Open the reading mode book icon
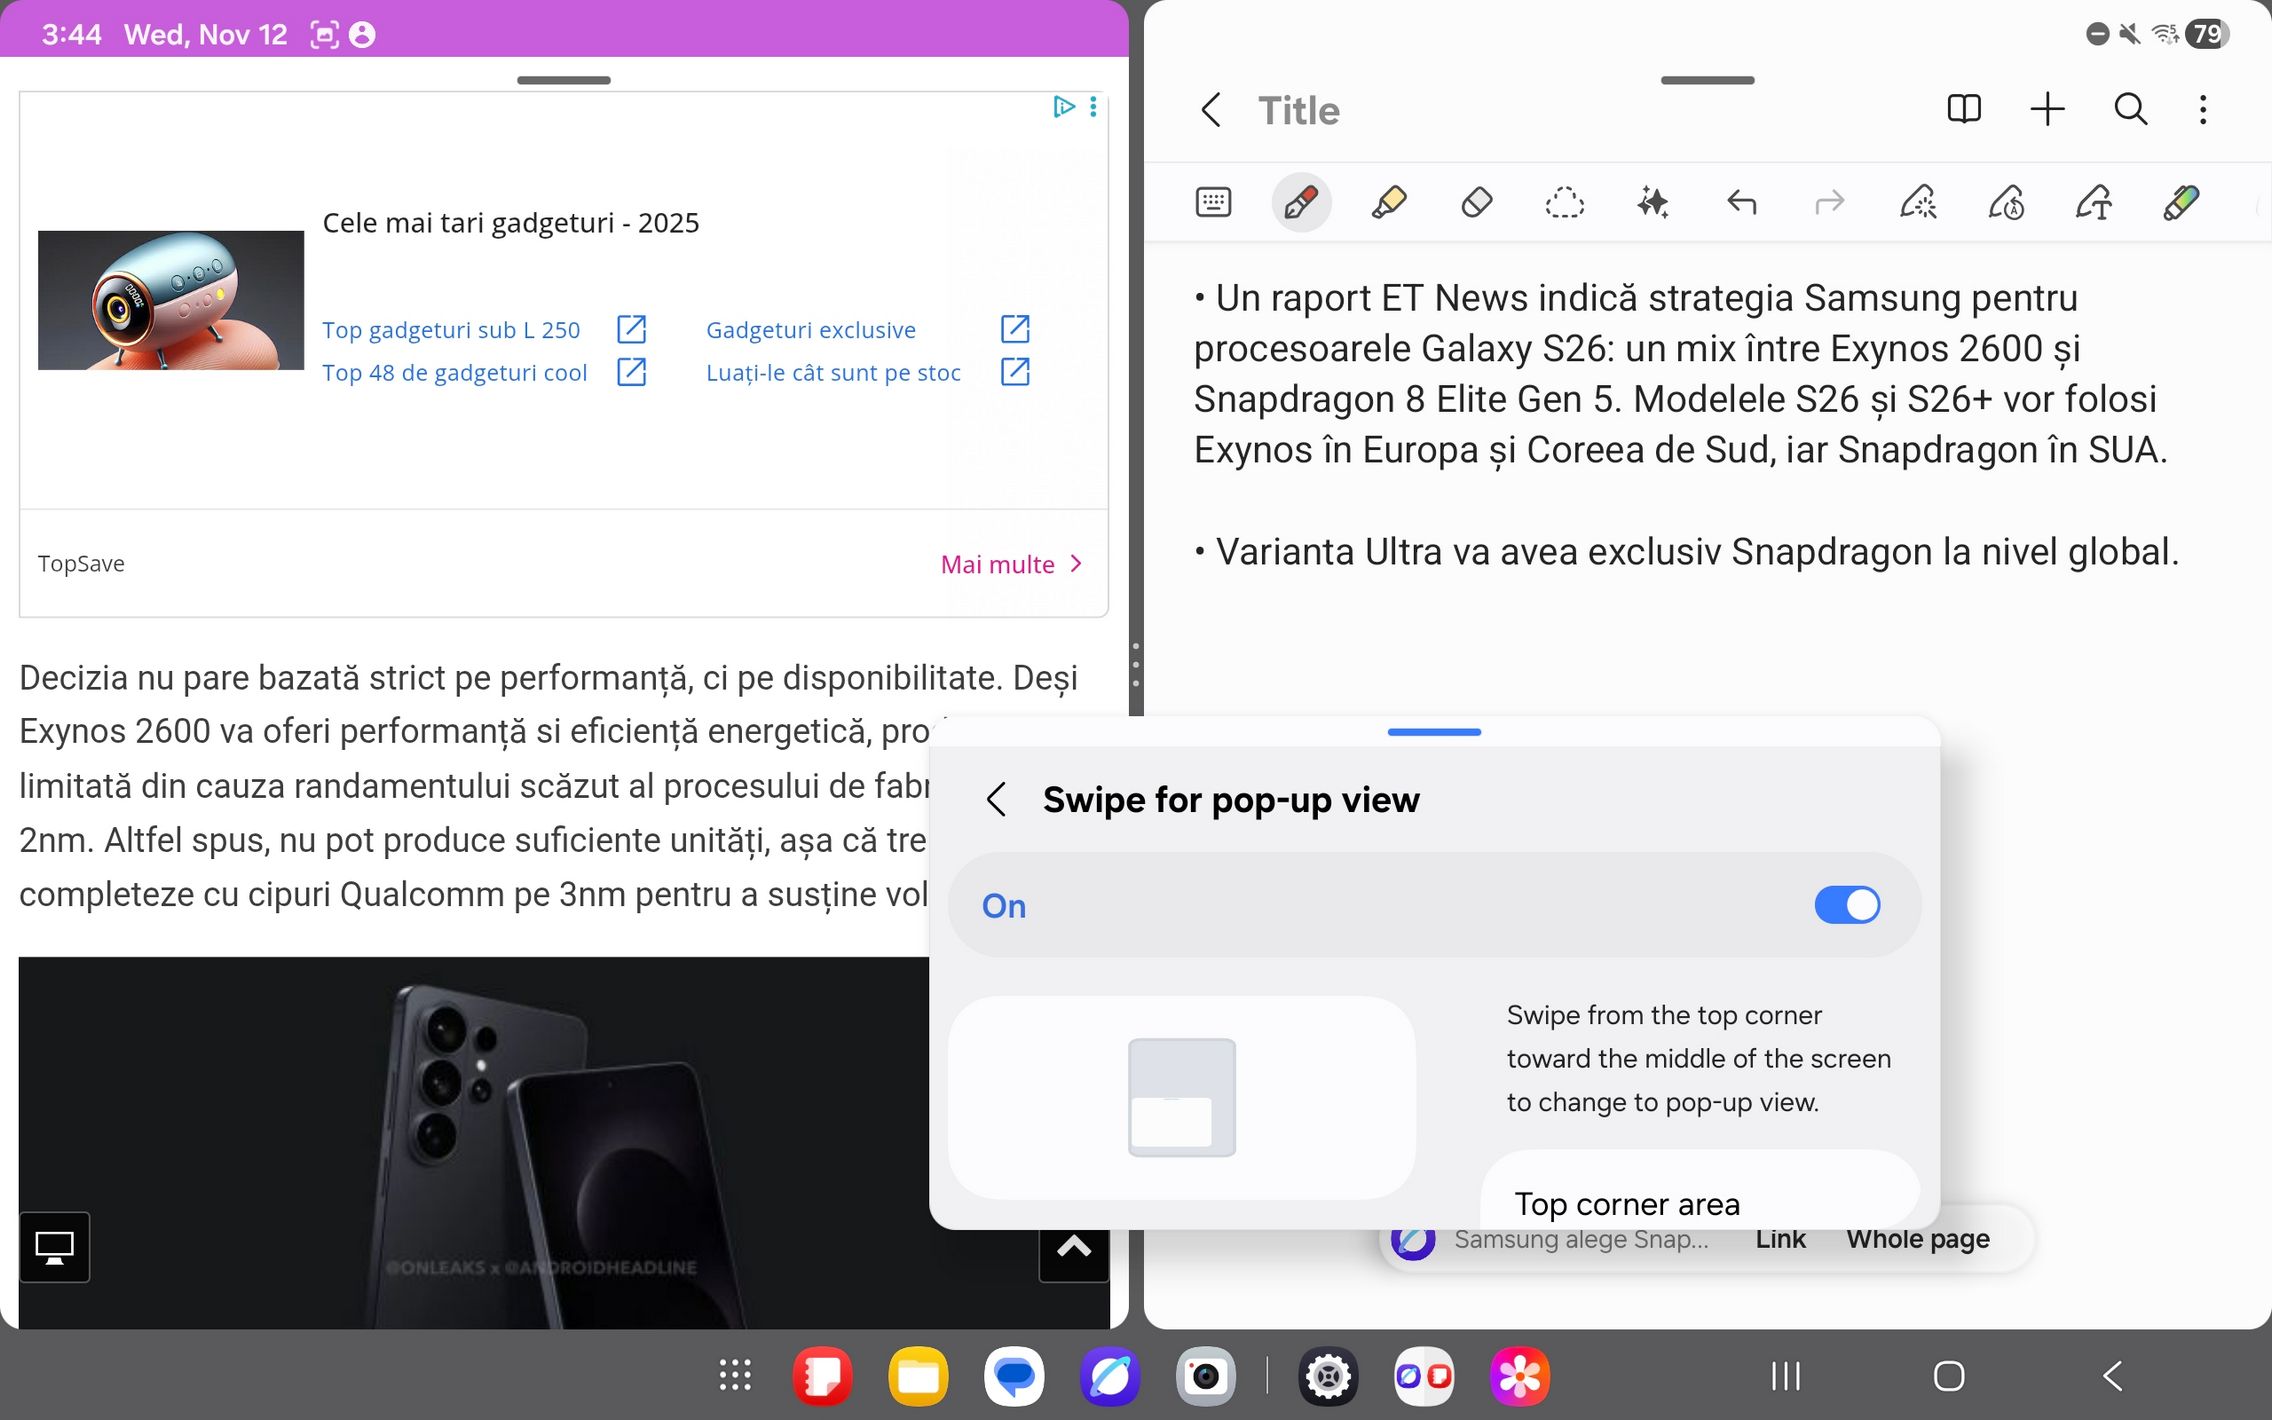The width and height of the screenshot is (2272, 1420). 1964,109
